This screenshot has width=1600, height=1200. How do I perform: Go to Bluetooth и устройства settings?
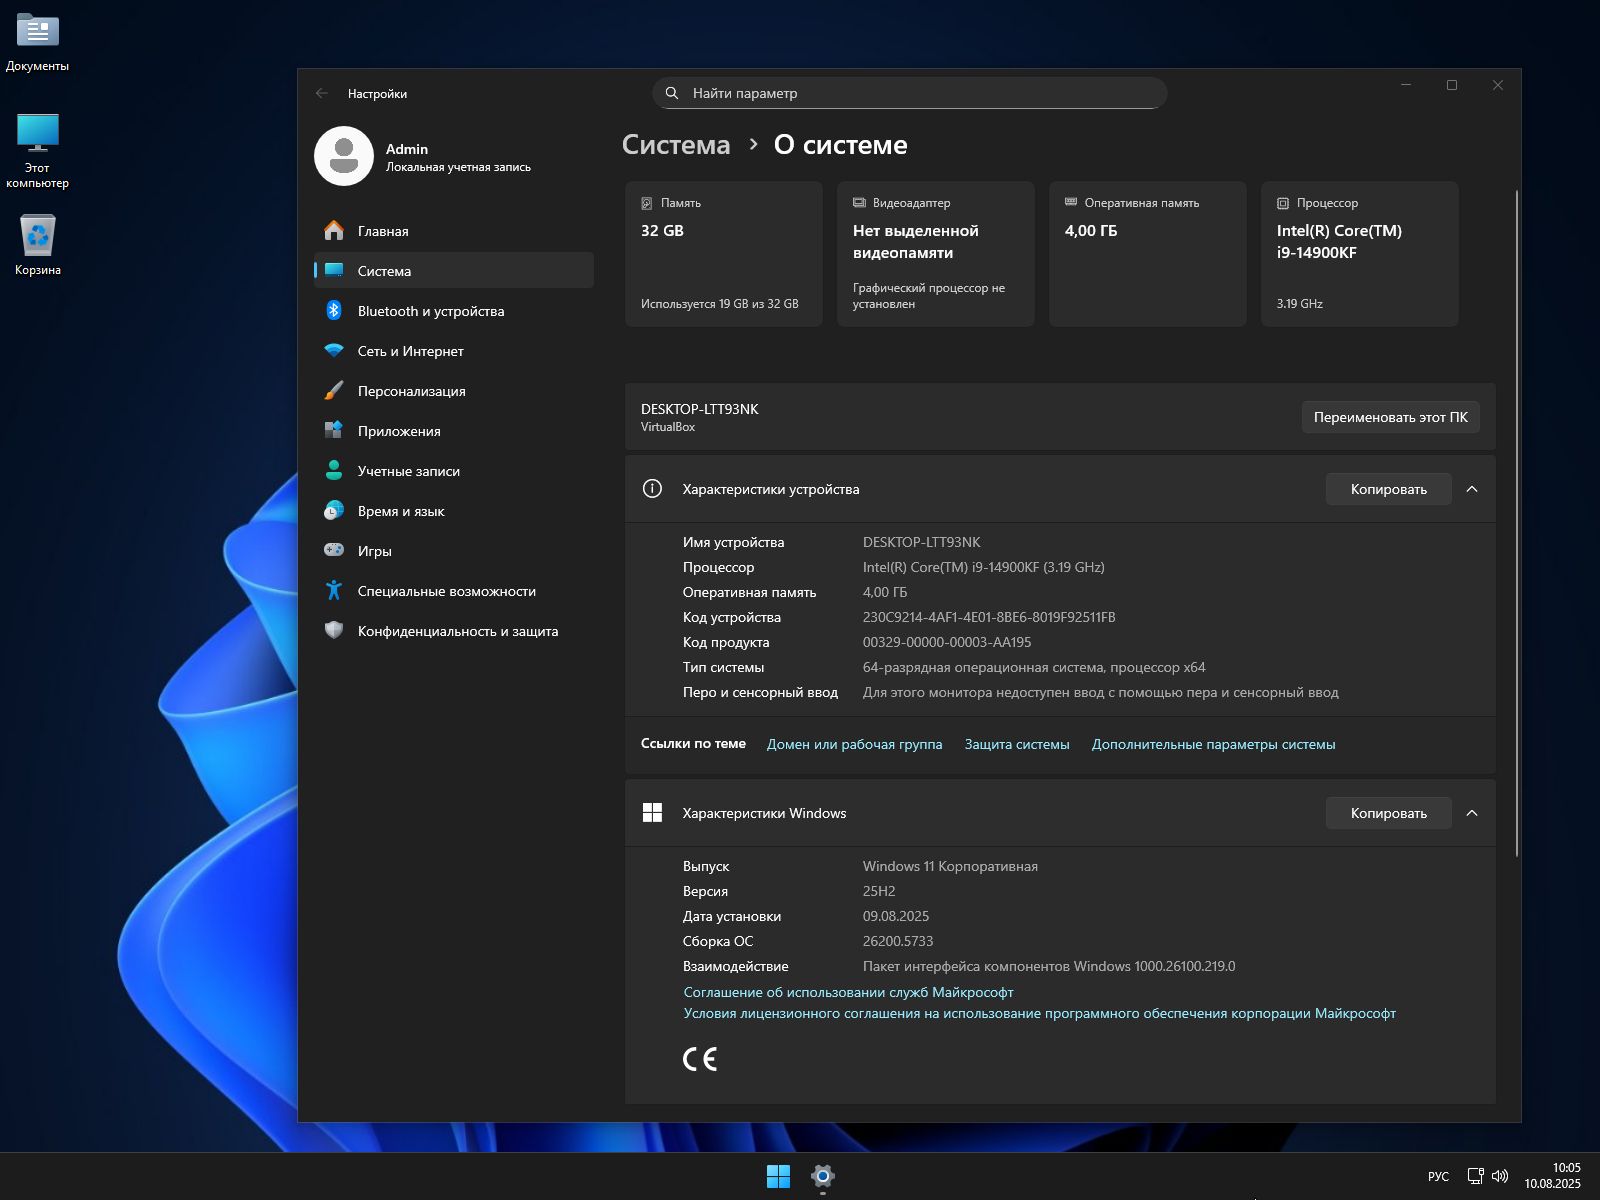[454, 311]
